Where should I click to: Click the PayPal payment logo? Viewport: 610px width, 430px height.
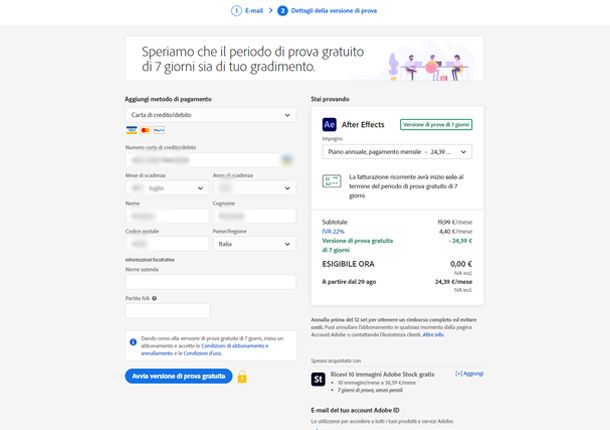159,130
